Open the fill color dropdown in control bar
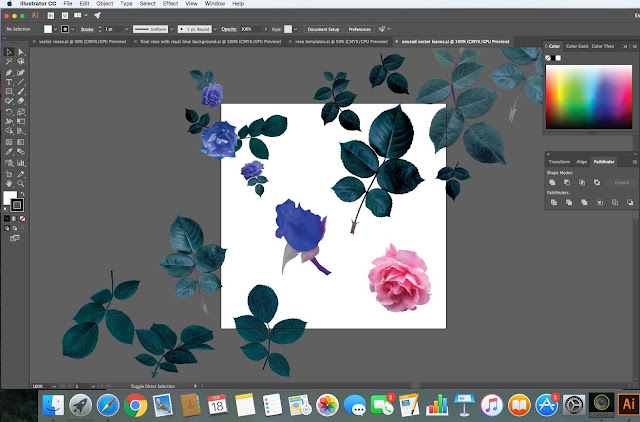Viewport: 640px width, 422px height. (x=56, y=29)
